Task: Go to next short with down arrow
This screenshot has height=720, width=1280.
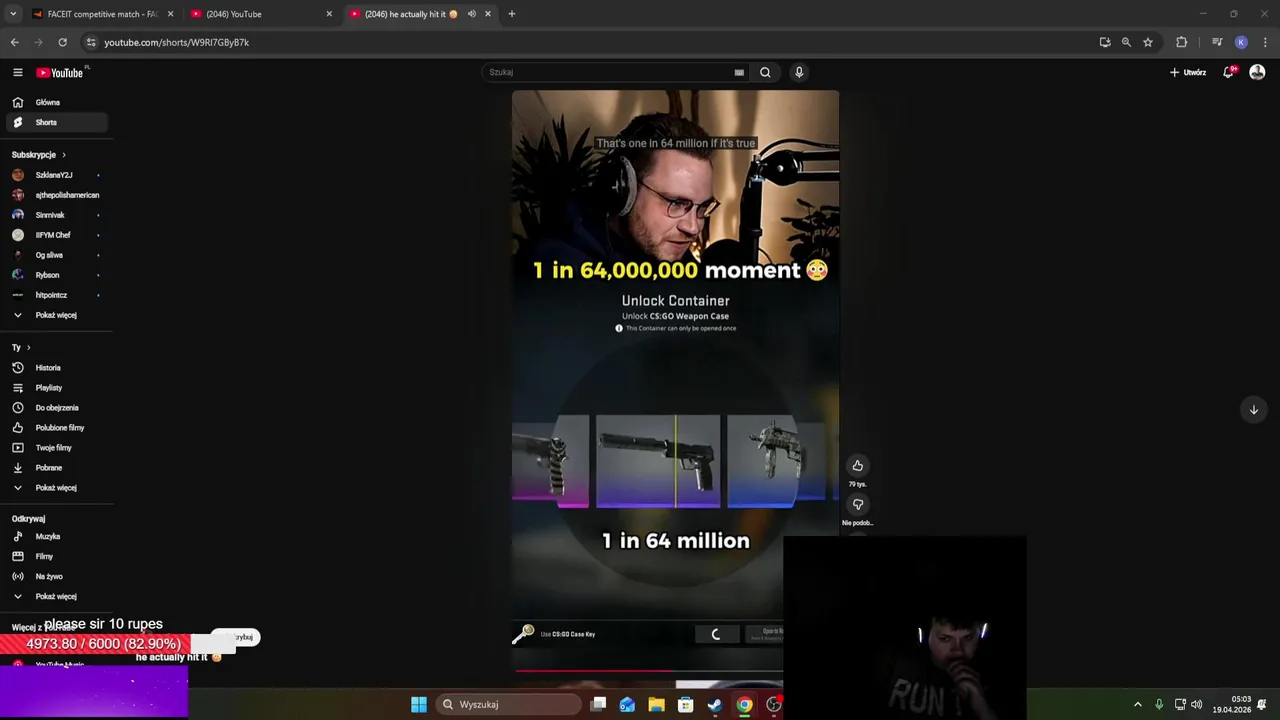Action: pyautogui.click(x=1253, y=409)
